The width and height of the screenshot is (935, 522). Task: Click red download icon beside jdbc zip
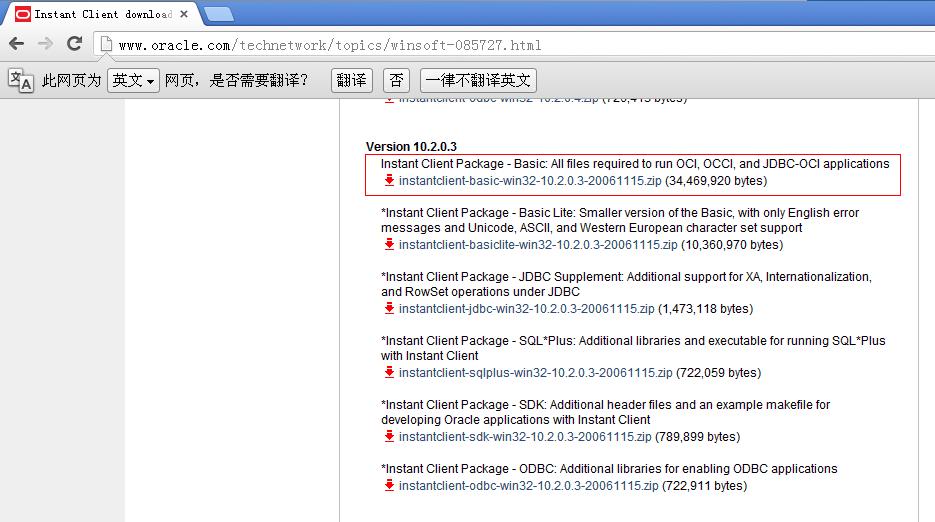[389, 308]
